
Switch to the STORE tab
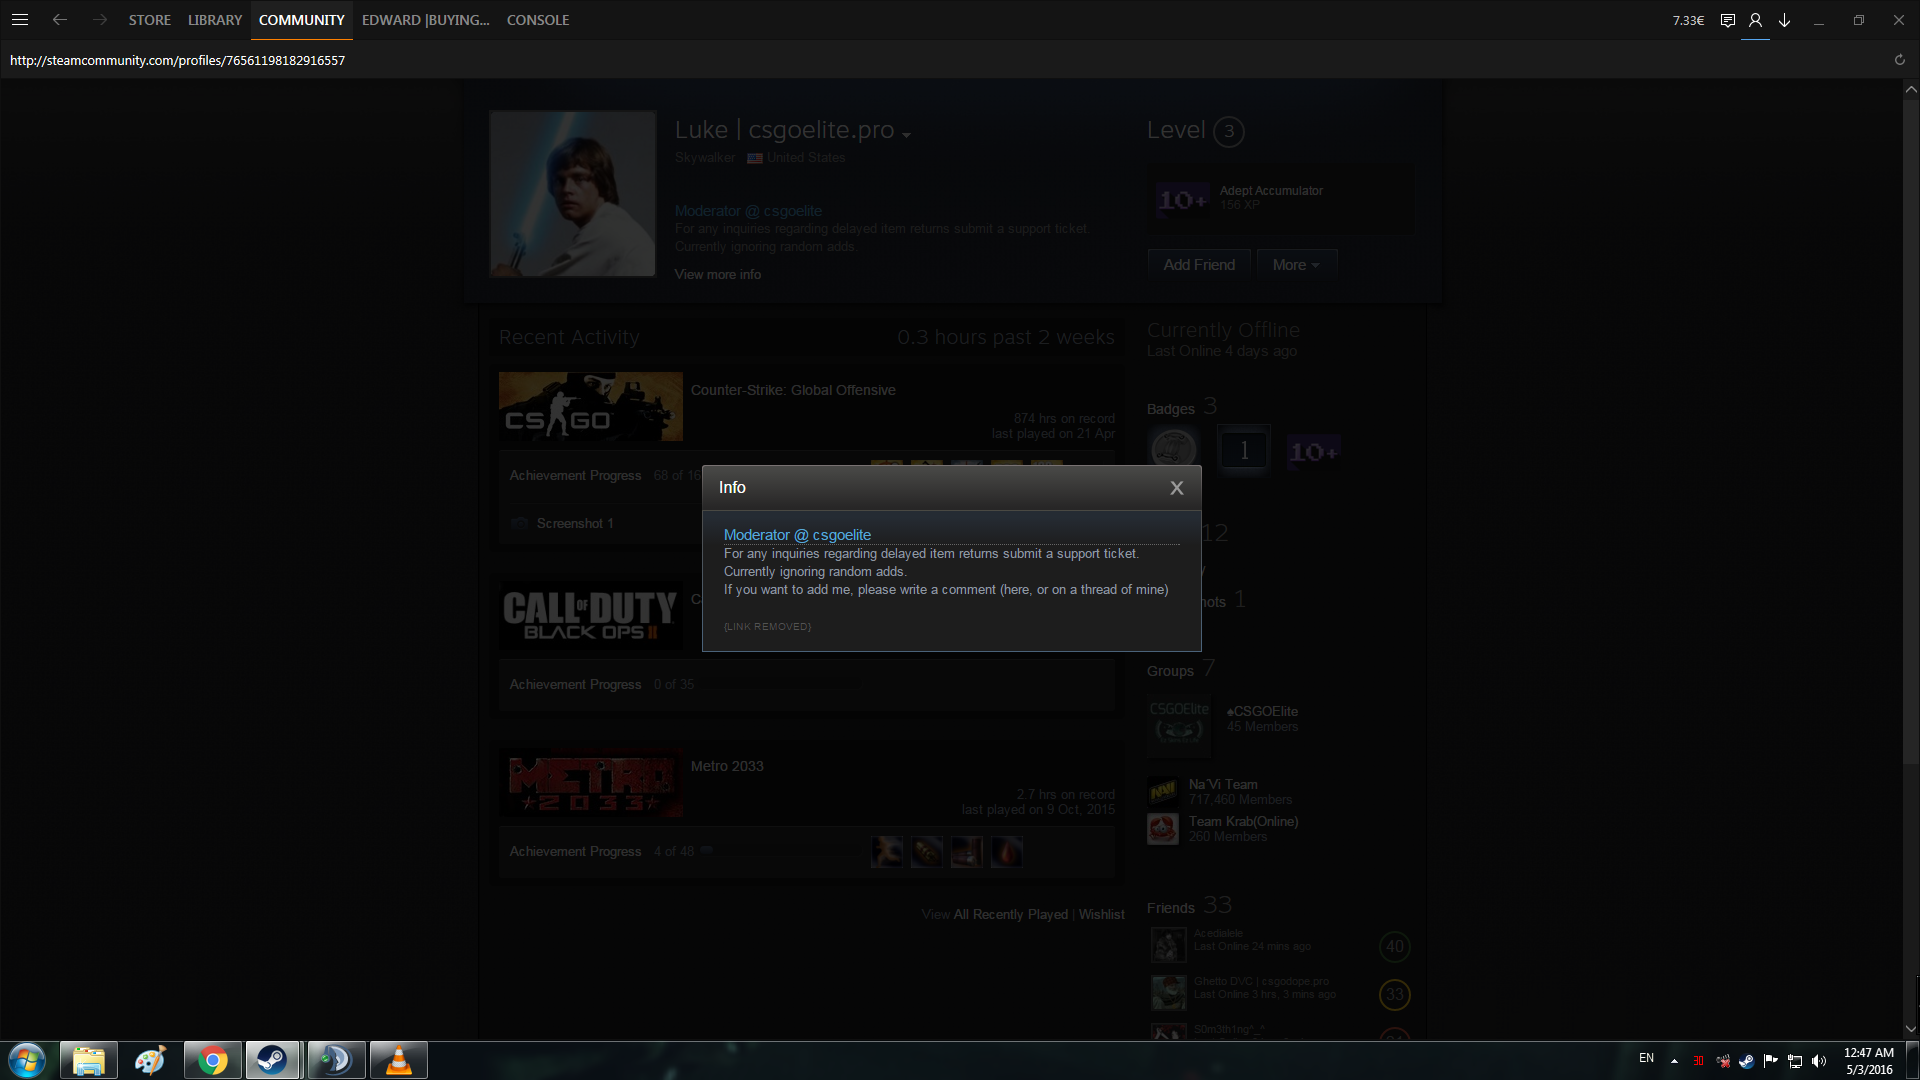149,20
